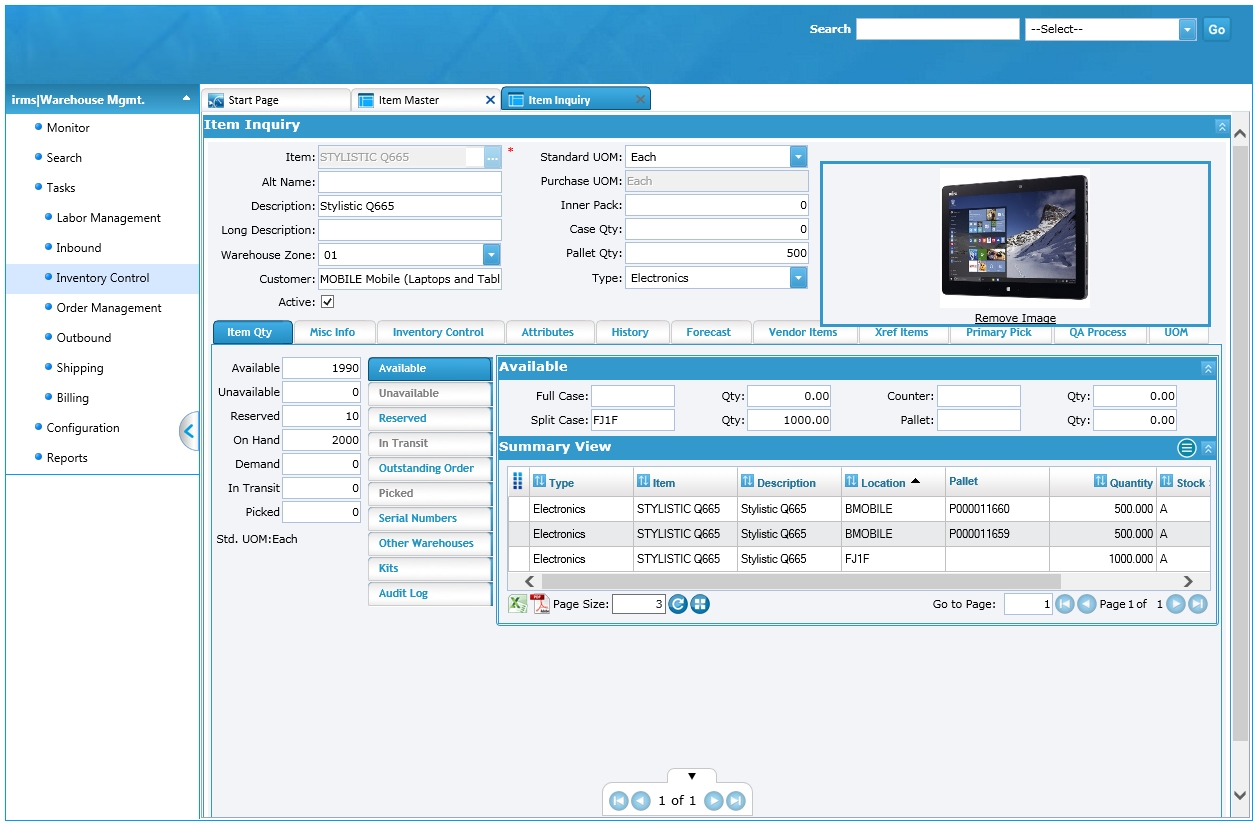Switch to the Inventory Control tab
The width and height of the screenshot is (1258, 824).
(x=438, y=332)
